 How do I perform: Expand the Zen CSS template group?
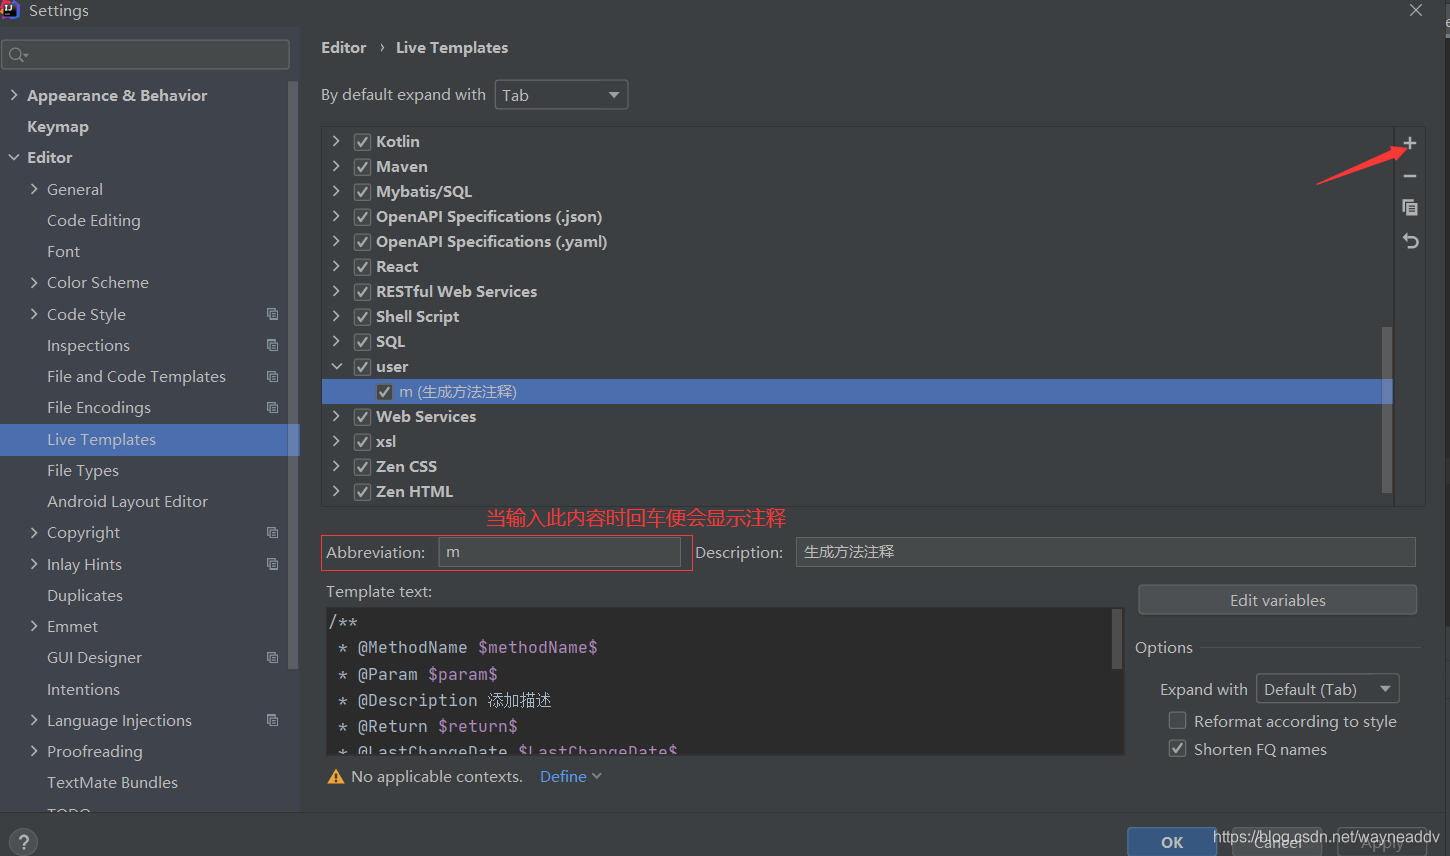[336, 466]
